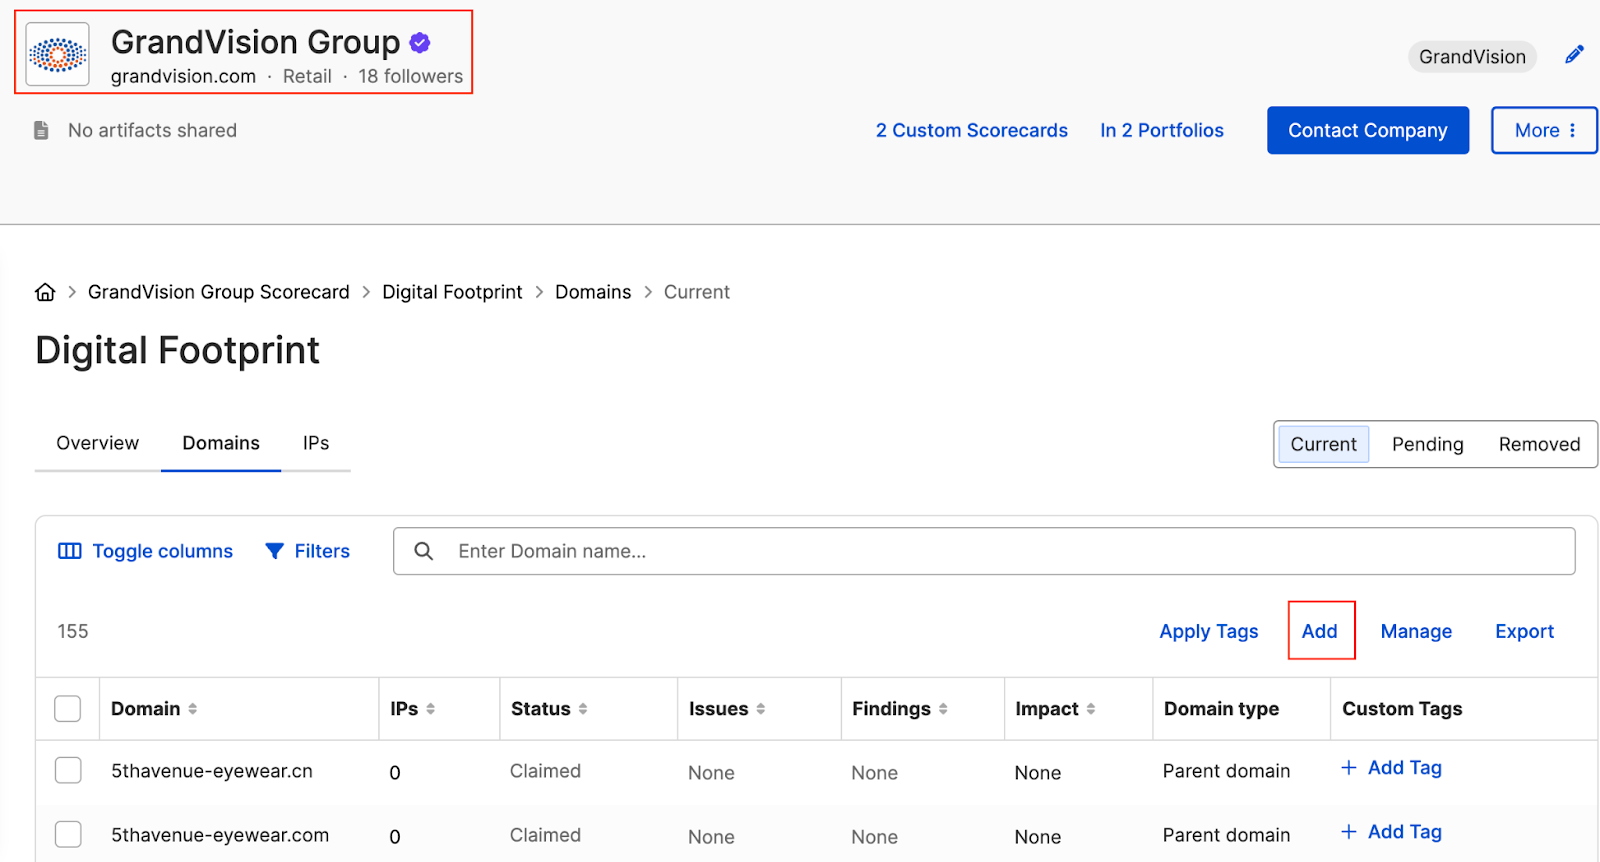Click Apply Tags

click(1209, 631)
